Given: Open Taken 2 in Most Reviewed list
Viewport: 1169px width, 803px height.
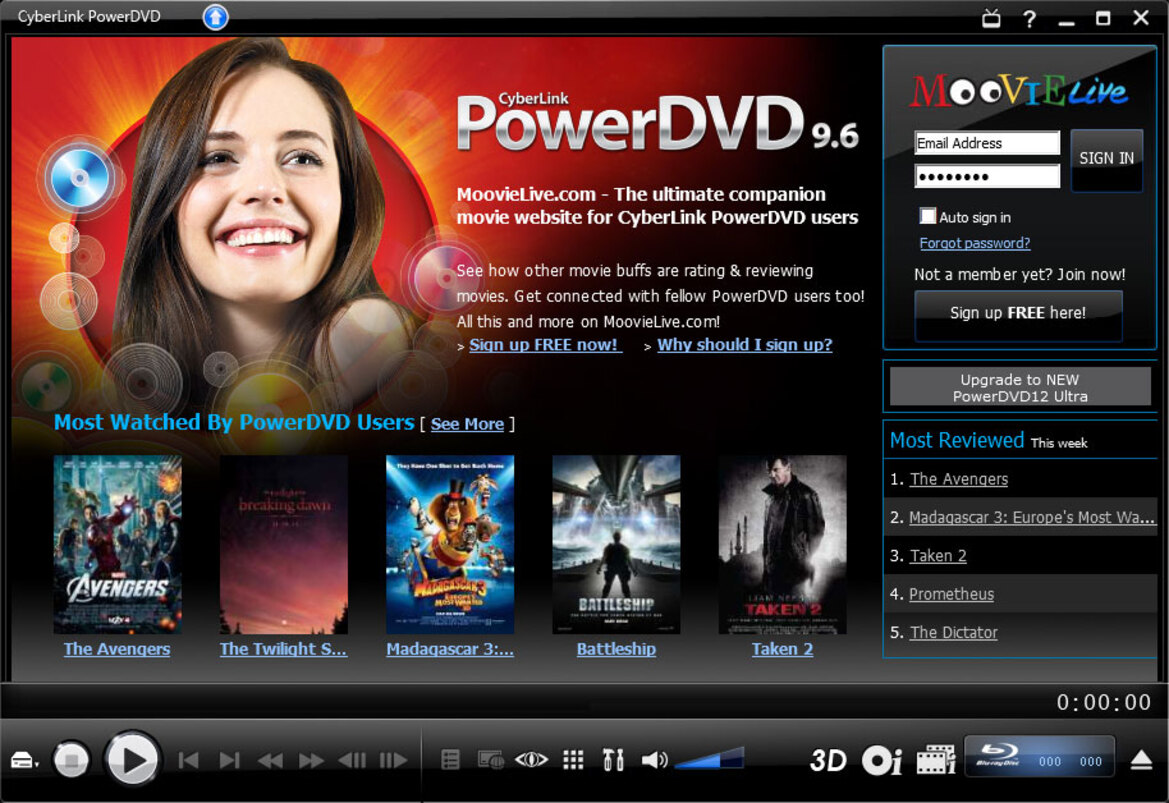Looking at the screenshot, I should [x=939, y=556].
